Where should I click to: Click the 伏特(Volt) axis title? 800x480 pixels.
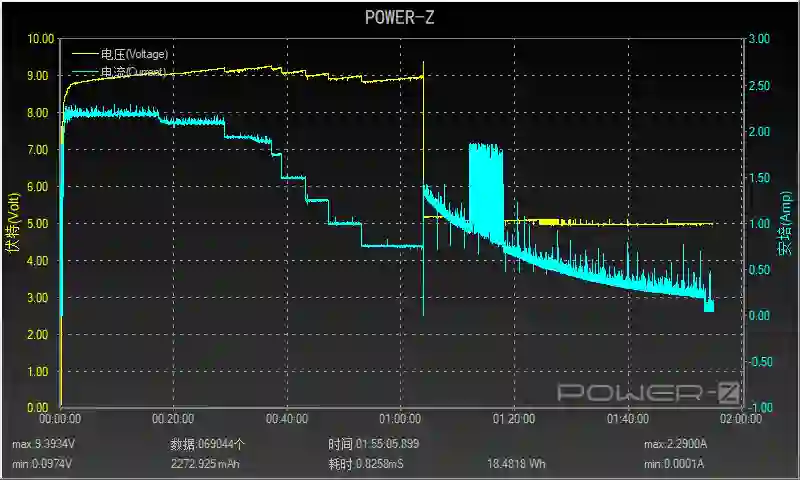(x=14, y=222)
